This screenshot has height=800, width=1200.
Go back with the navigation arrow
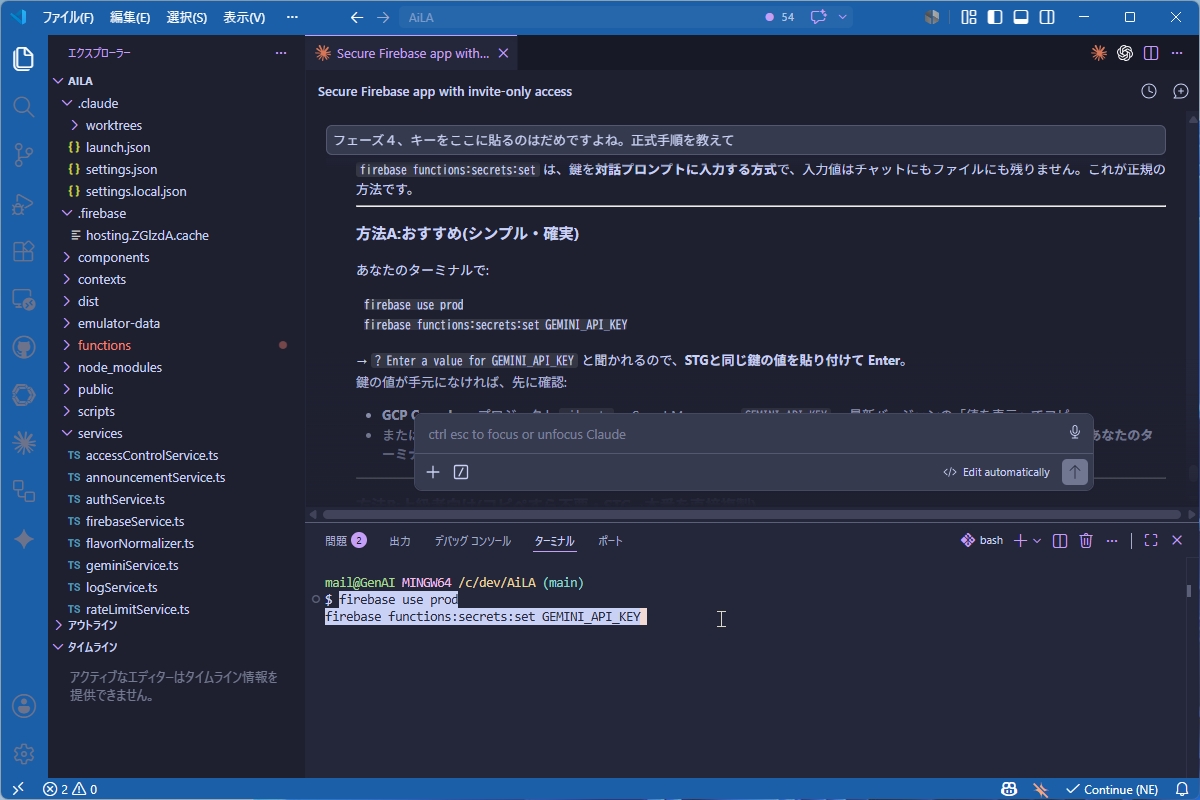358,17
